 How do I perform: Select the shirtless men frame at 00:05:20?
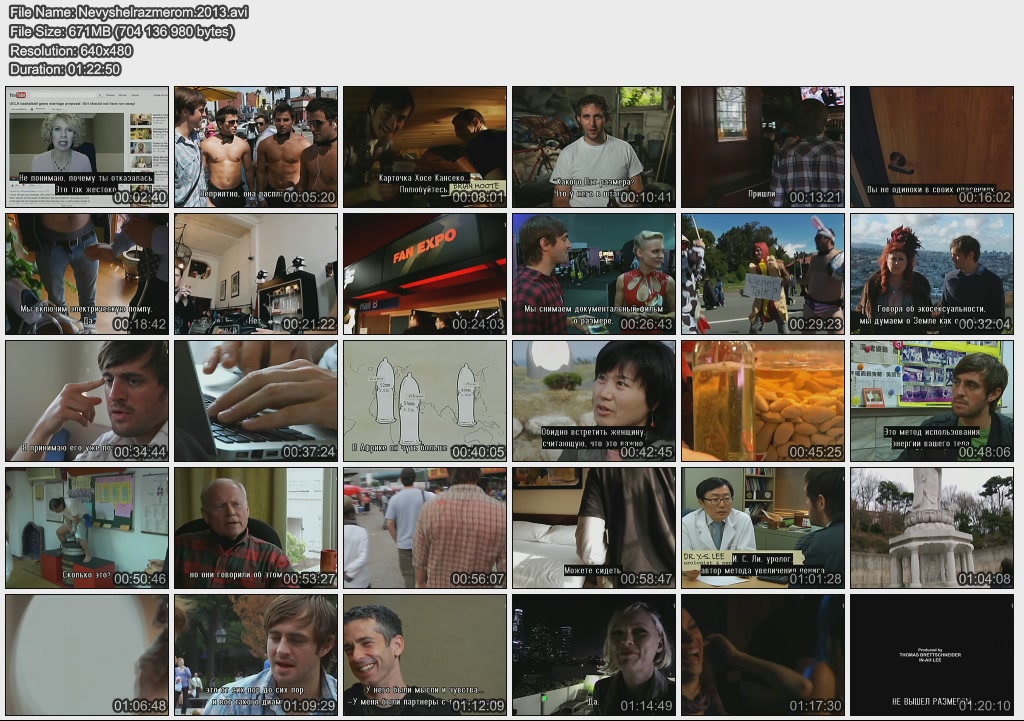256,147
